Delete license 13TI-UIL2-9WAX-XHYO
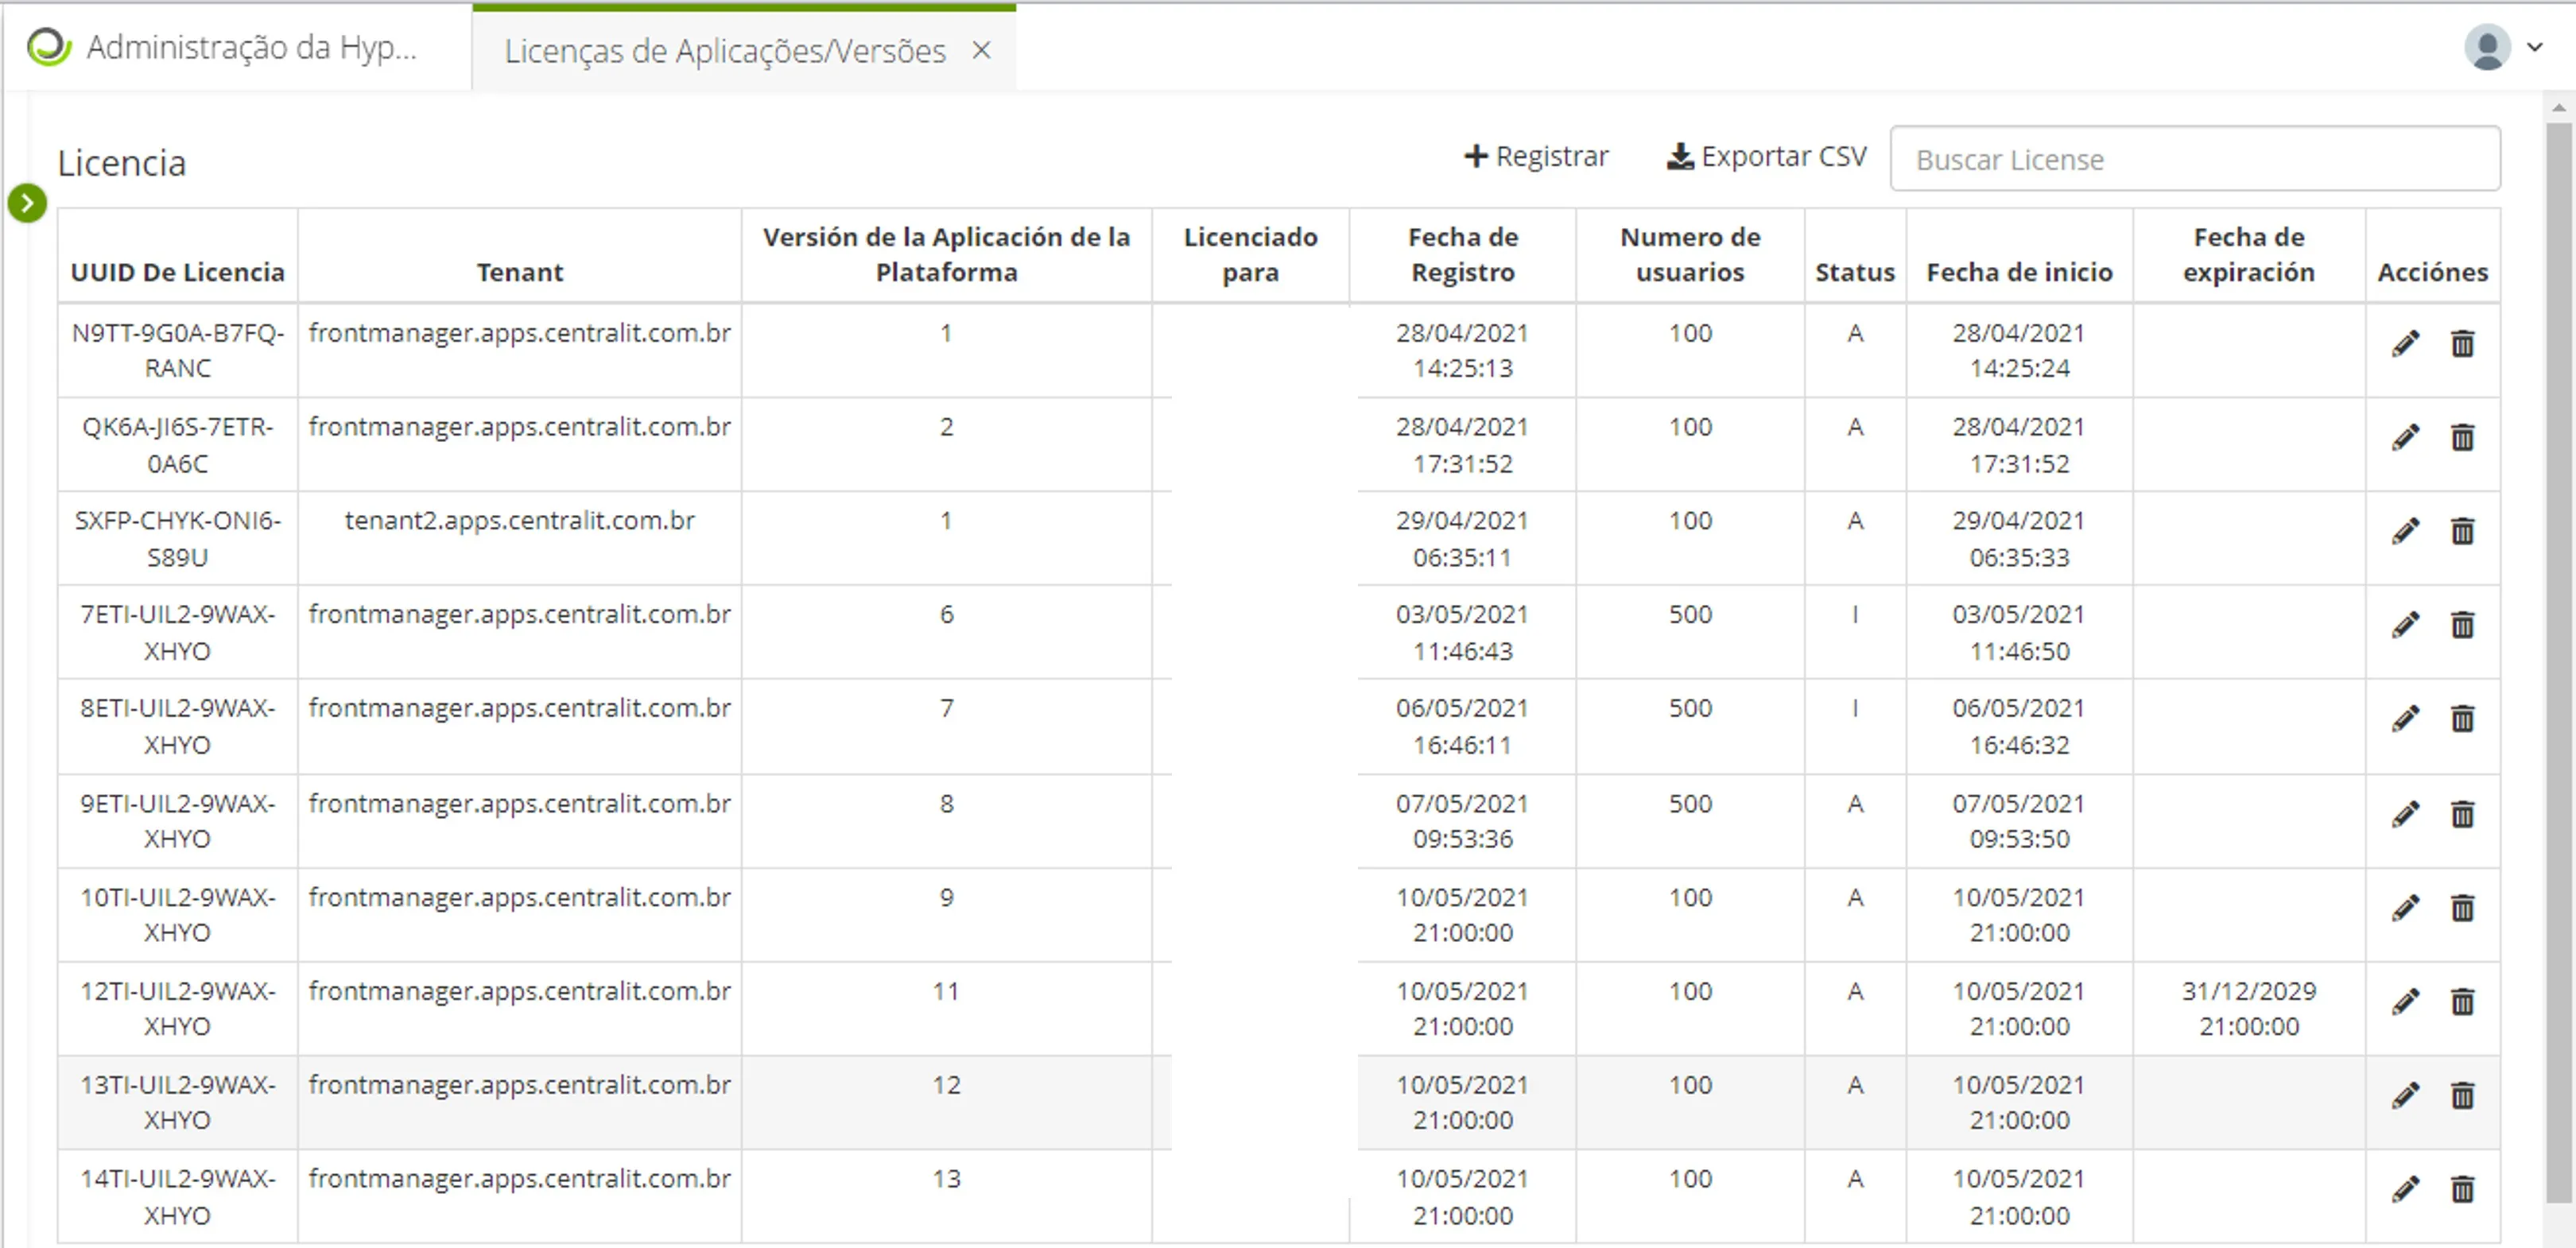 2462,1096
